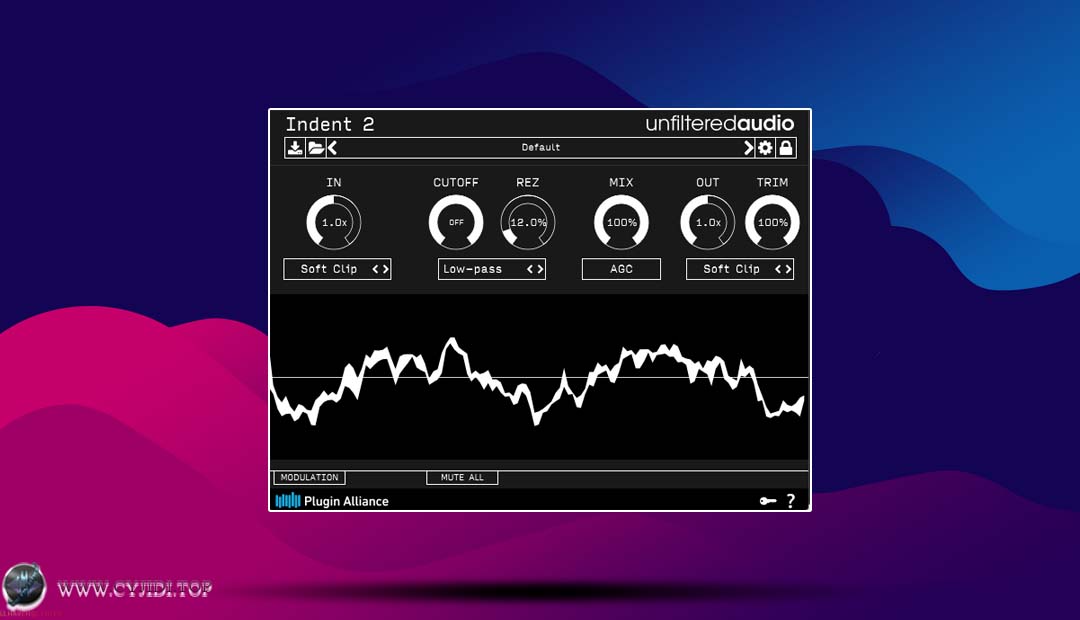Open the settings gear icon
Screen dimensions: 1080x620
[x=765, y=147]
